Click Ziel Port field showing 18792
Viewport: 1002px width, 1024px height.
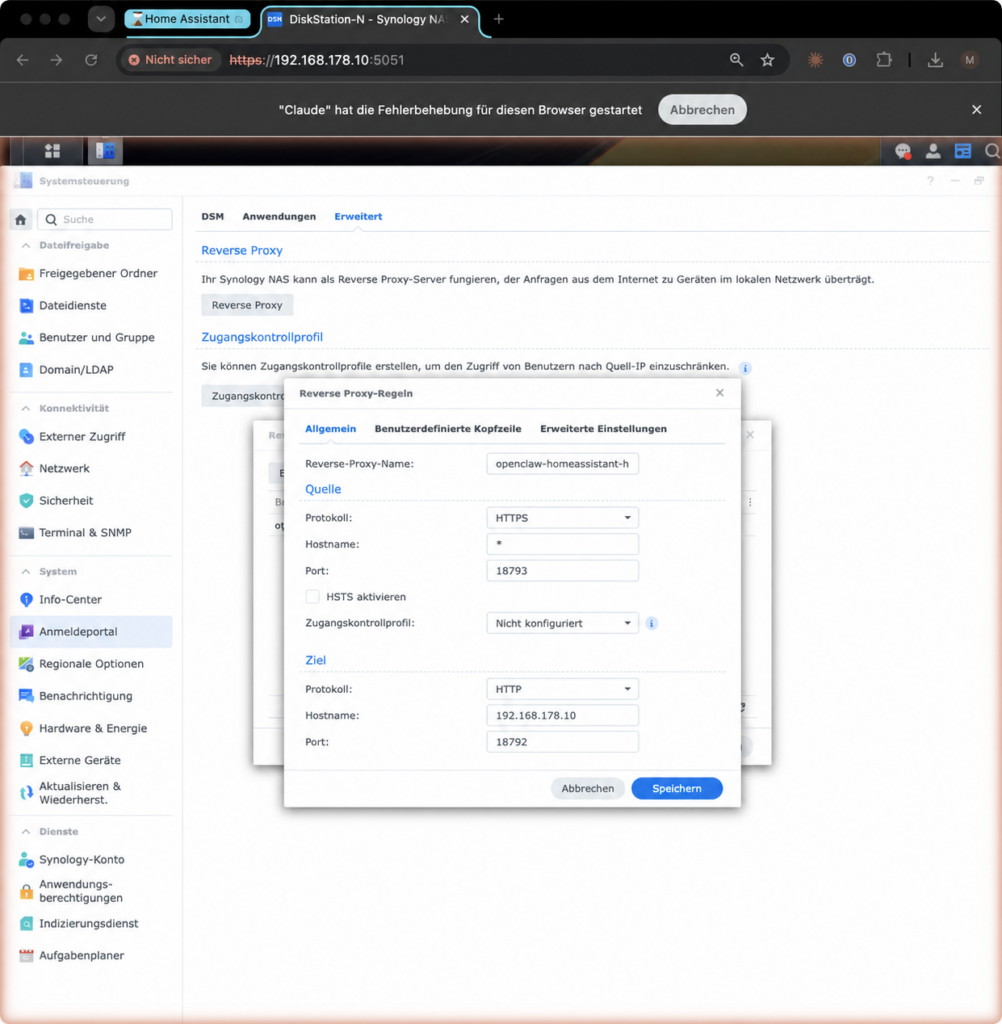[562, 742]
